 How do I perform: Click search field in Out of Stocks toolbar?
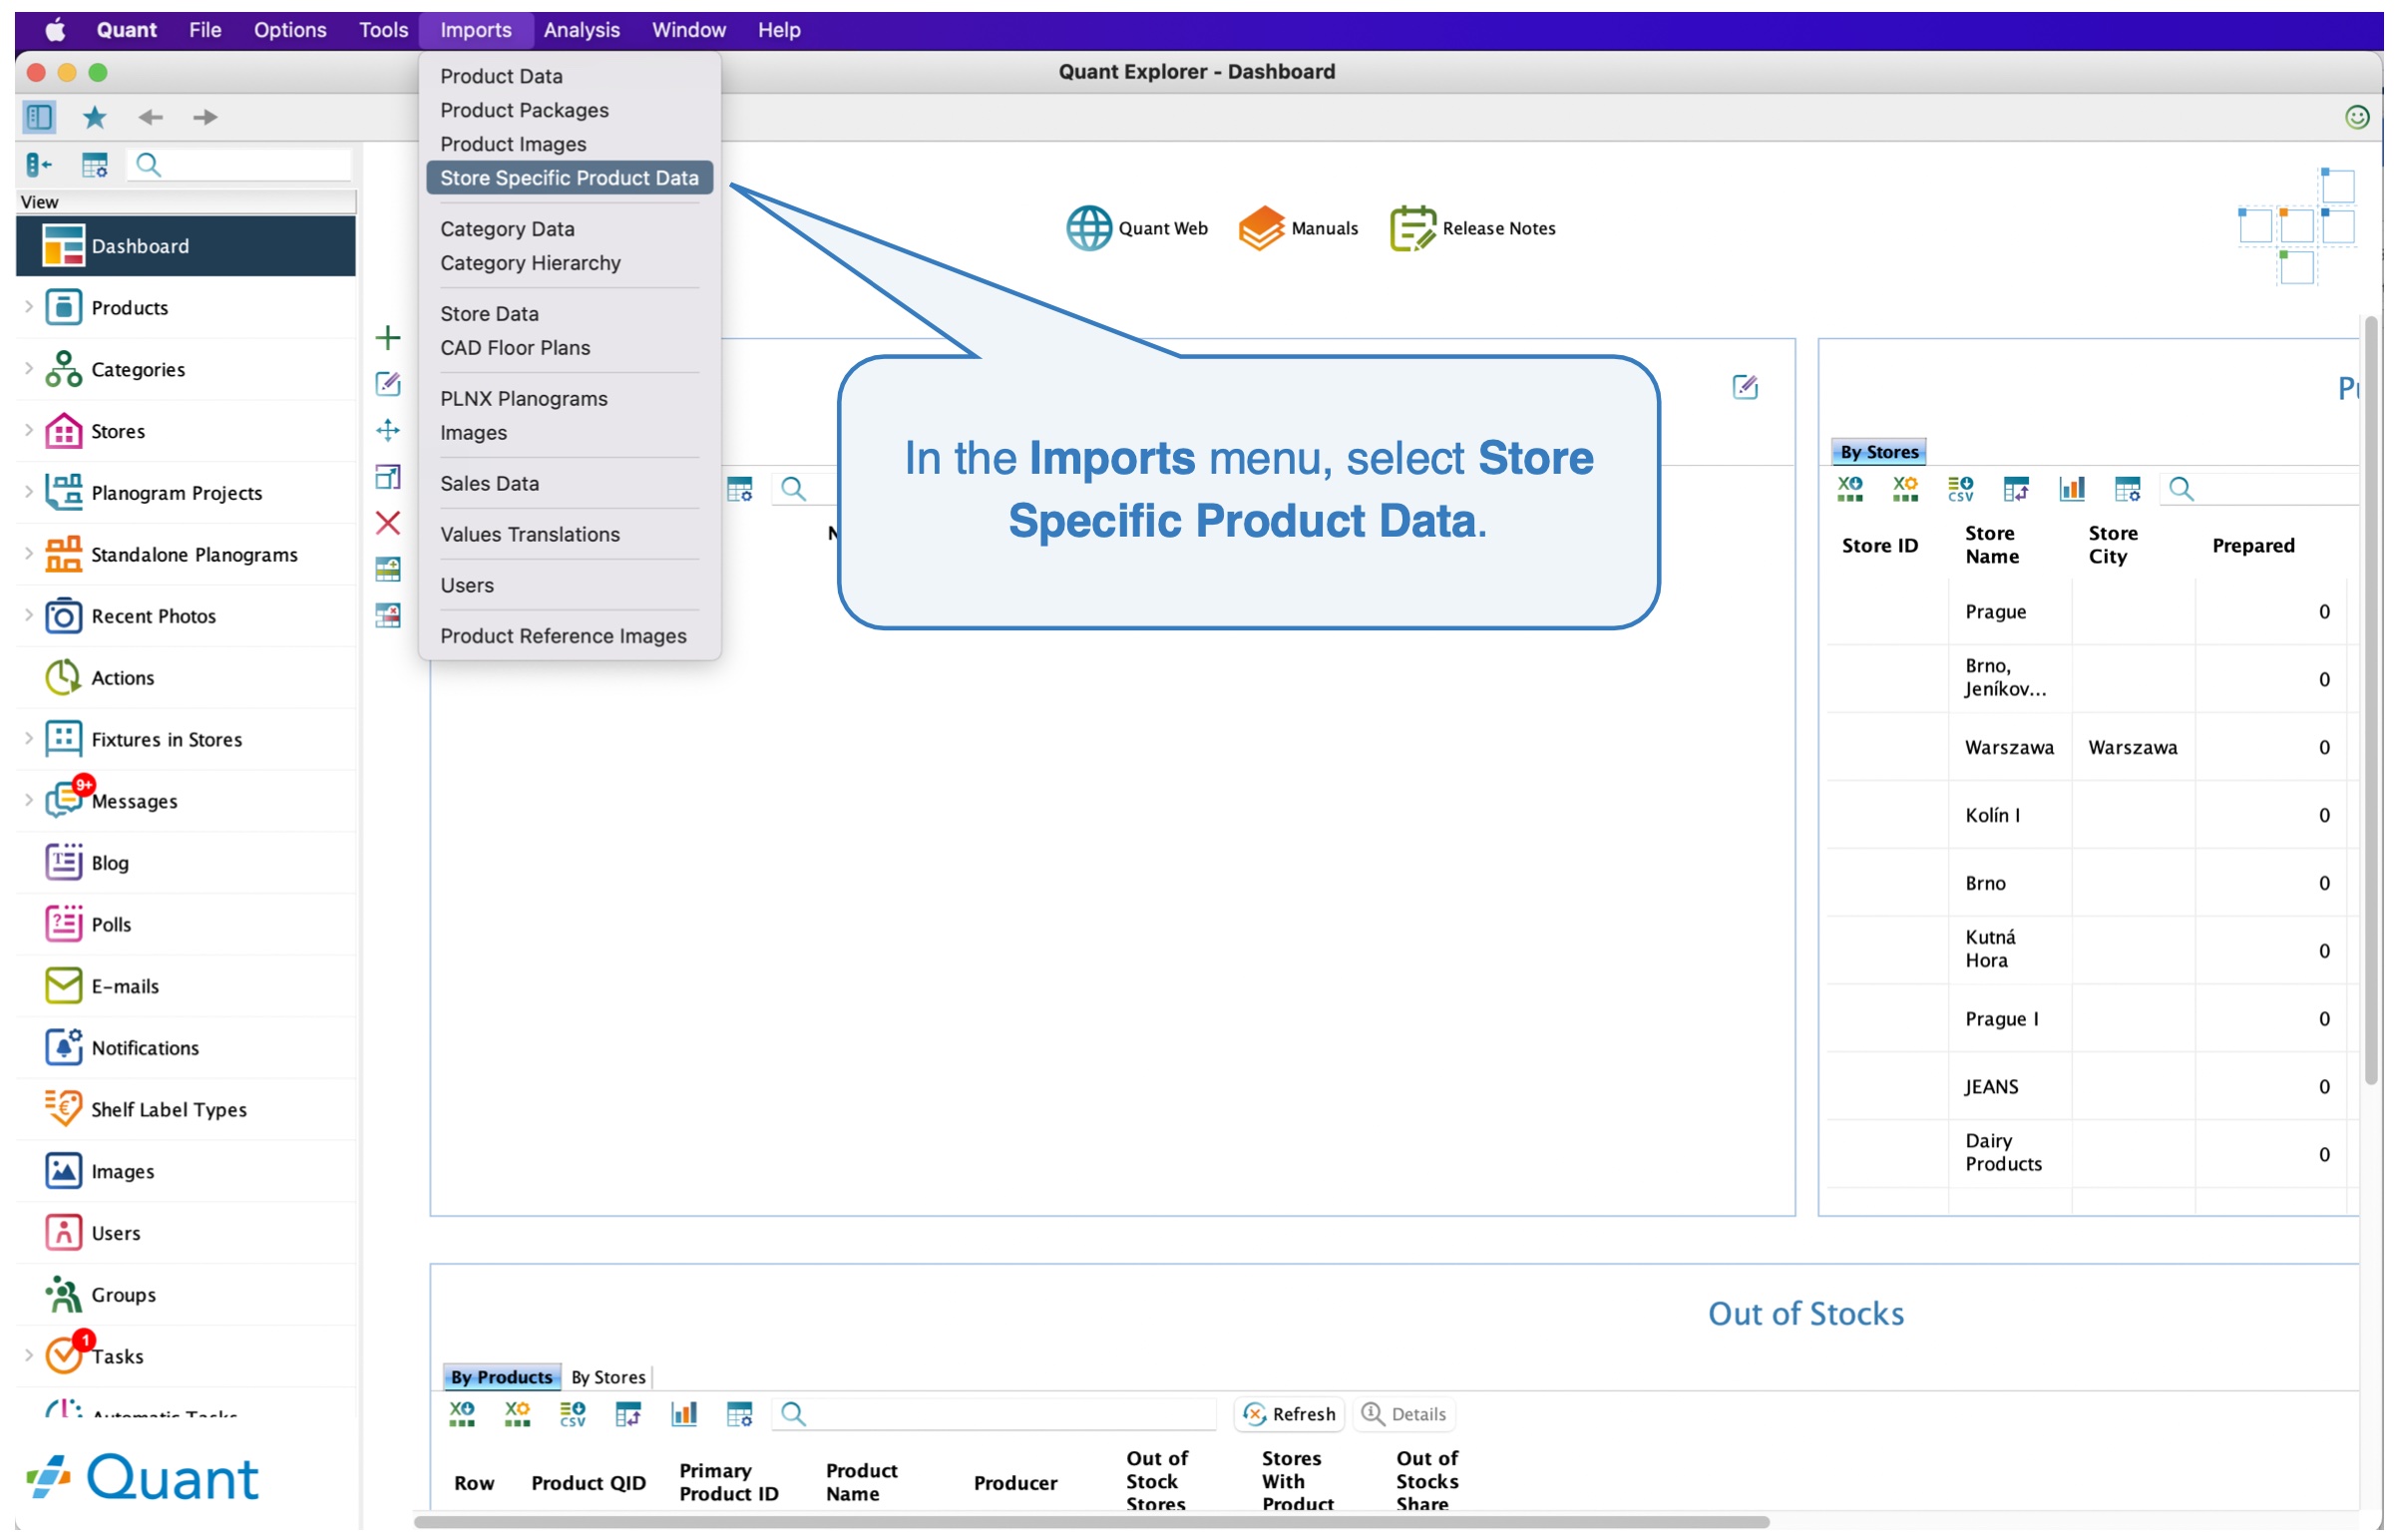click(x=995, y=1415)
